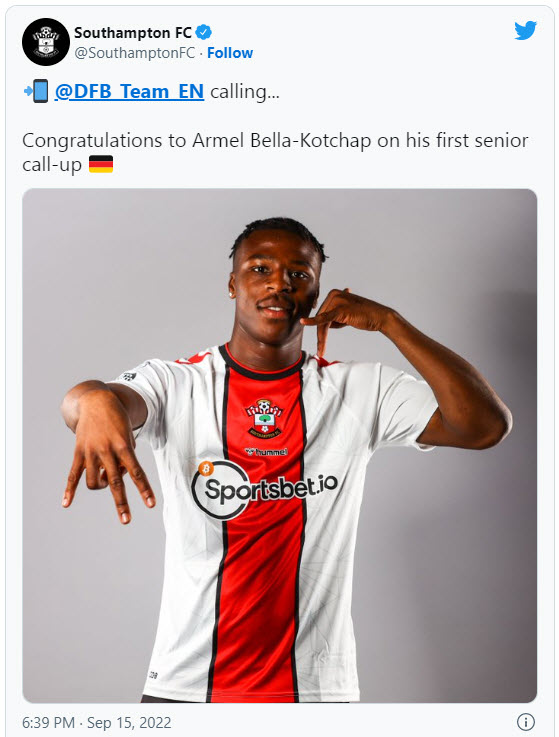Open the tweet info icon
The image size is (559, 737).
(x=526, y=721)
